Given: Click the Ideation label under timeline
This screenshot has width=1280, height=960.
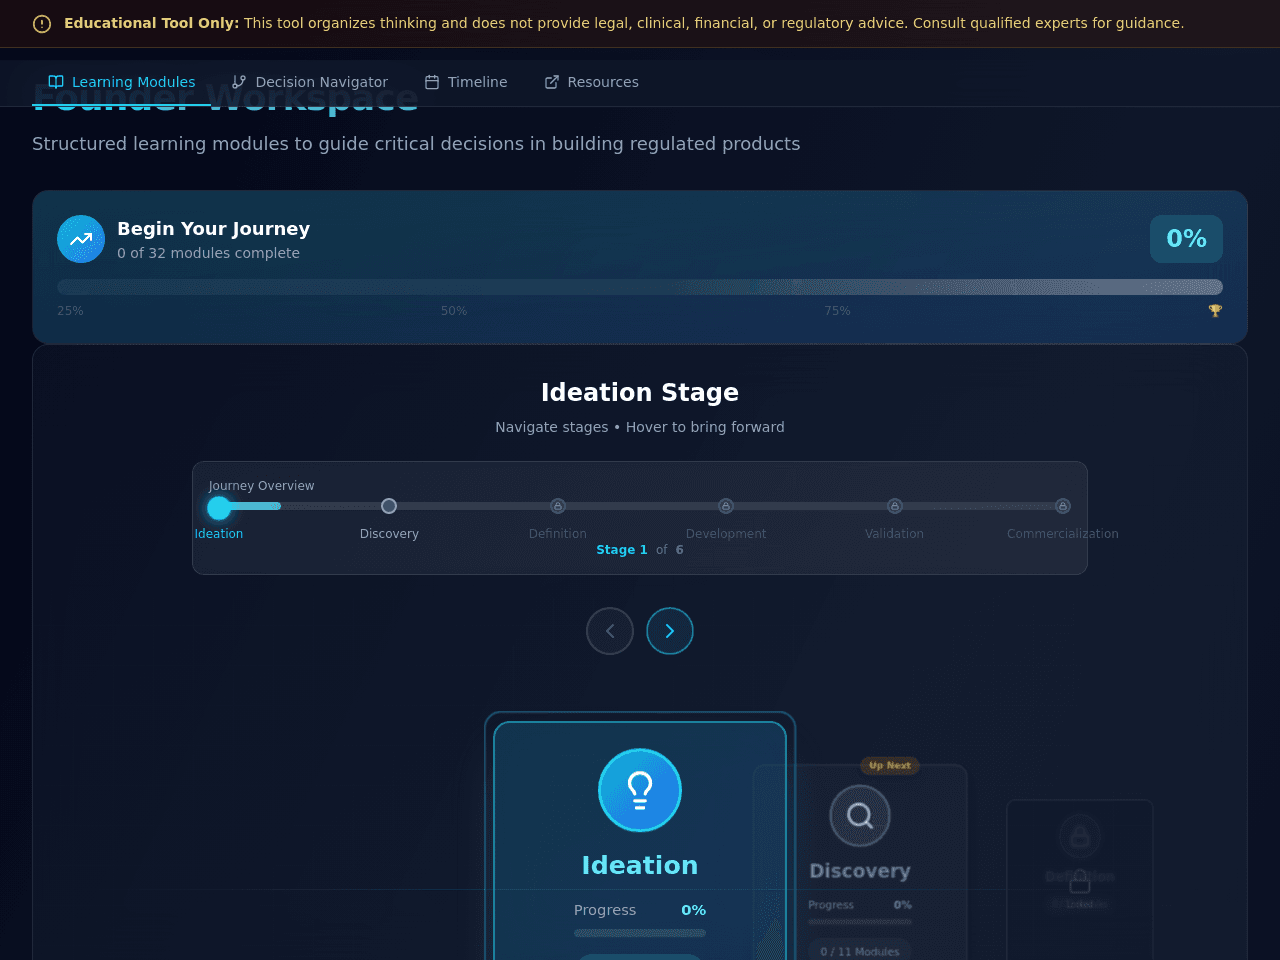Looking at the screenshot, I should (219, 534).
